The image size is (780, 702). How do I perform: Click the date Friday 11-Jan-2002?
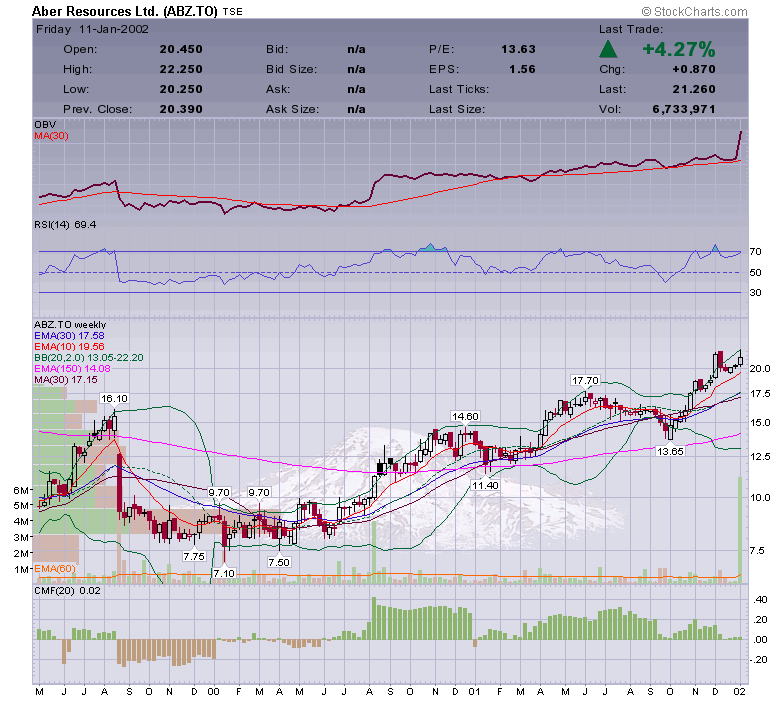coord(93,29)
